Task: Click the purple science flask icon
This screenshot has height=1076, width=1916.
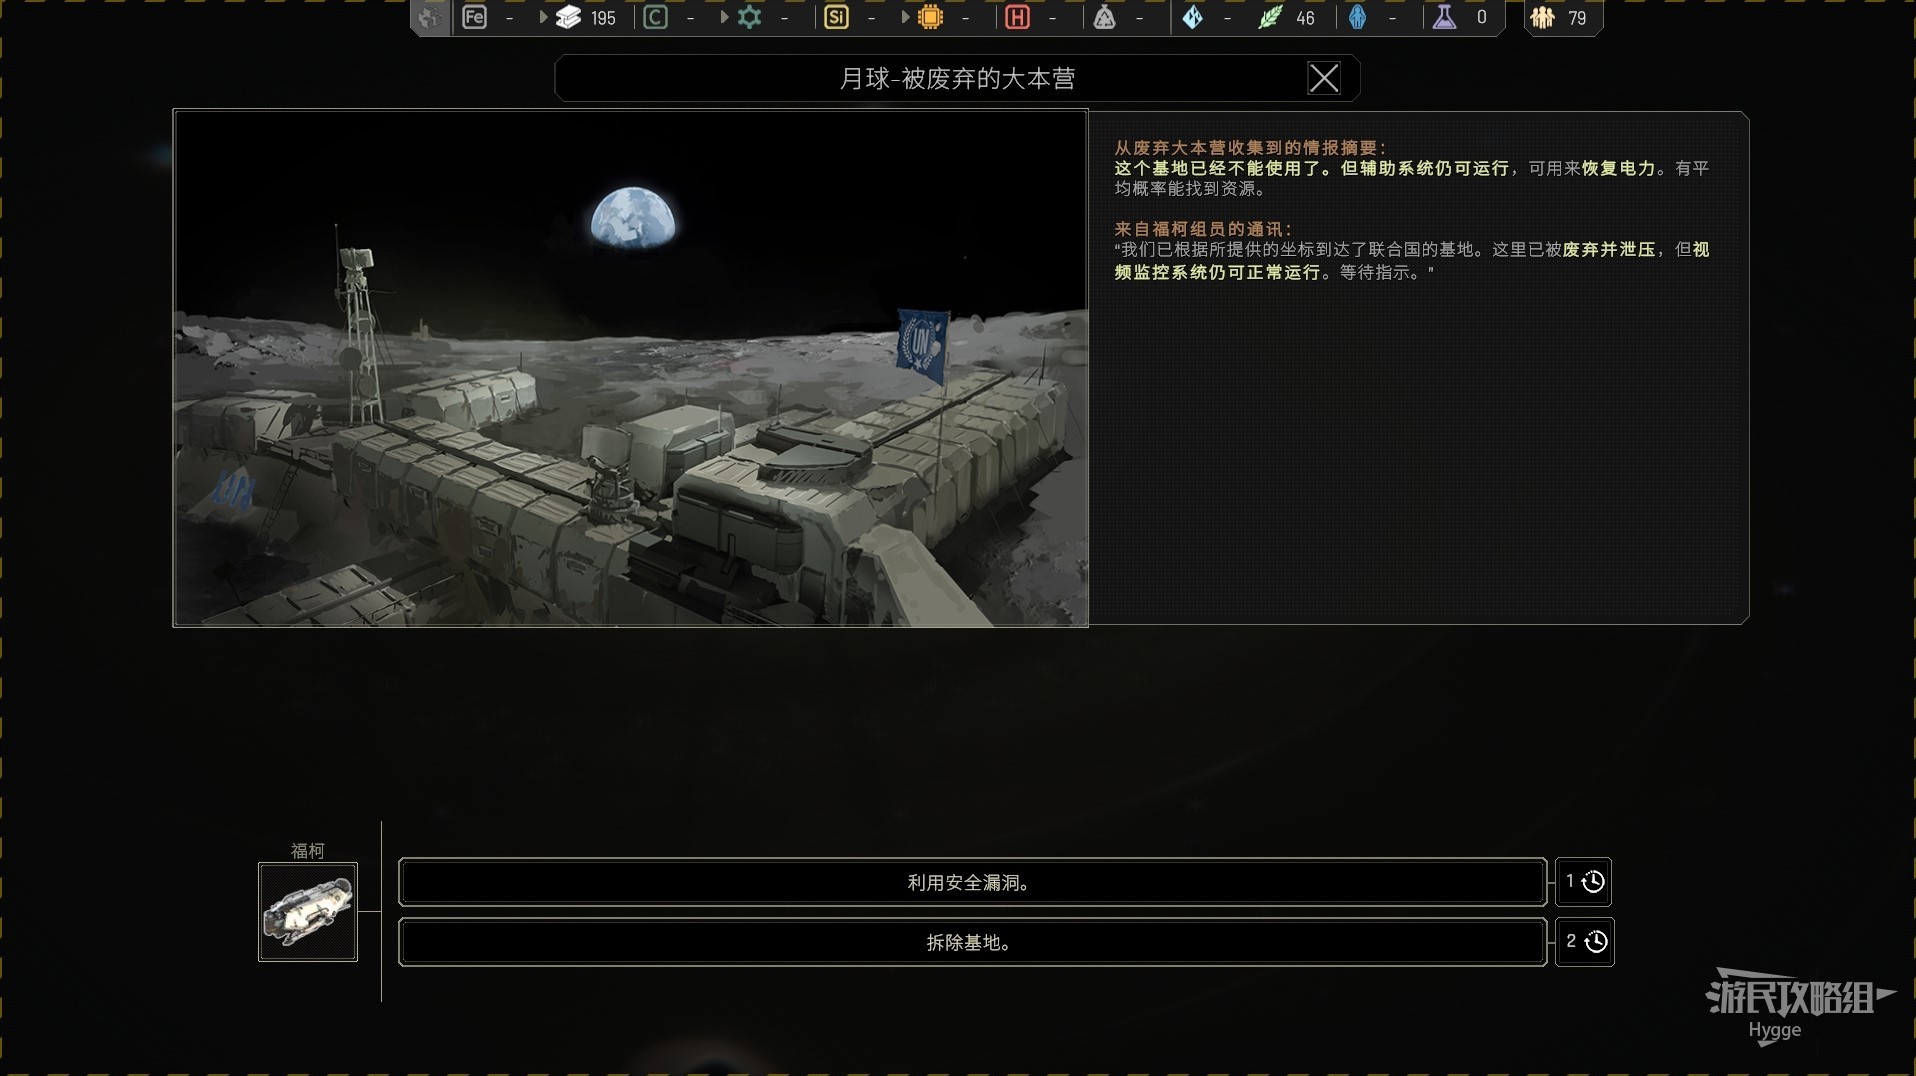Action: [x=1444, y=17]
